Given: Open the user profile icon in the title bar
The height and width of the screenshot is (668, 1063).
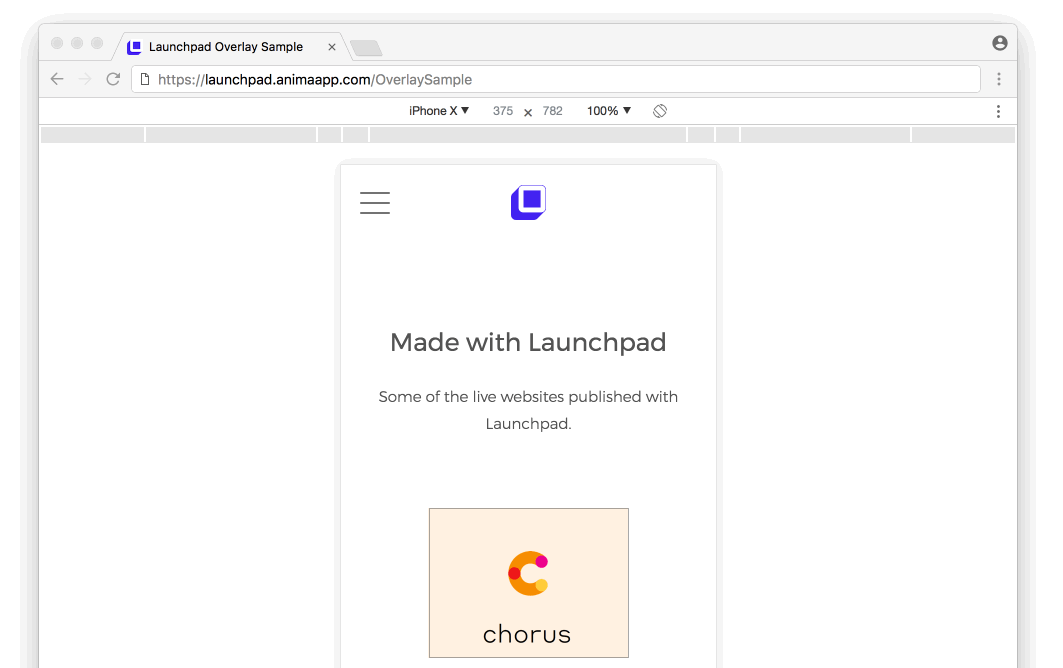Looking at the screenshot, I should pos(999,43).
